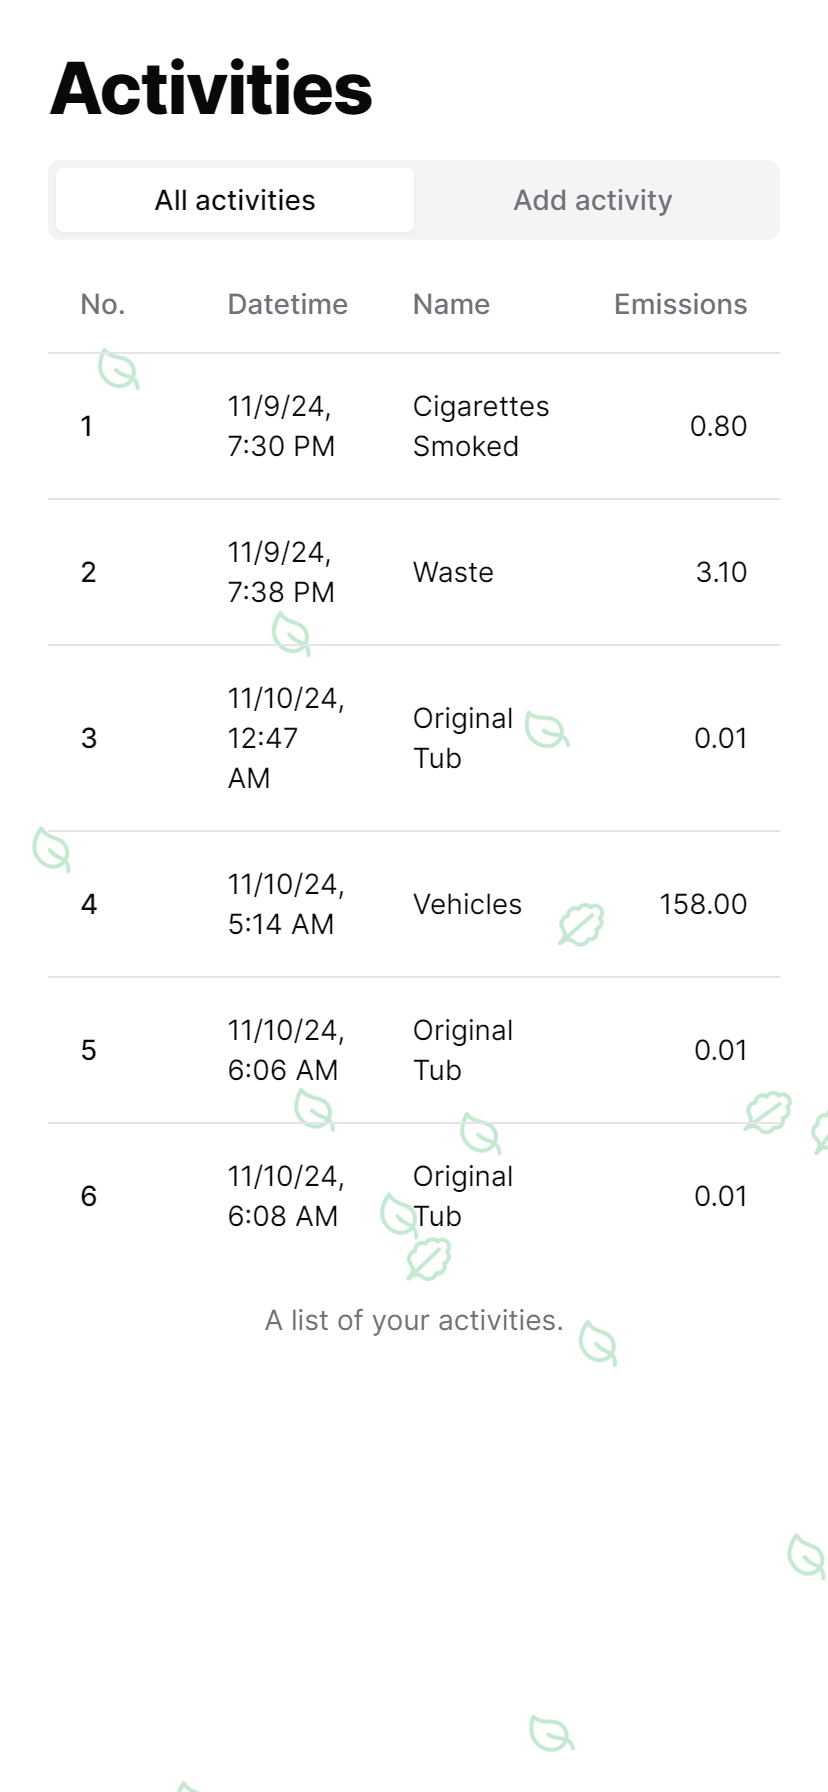This screenshot has height=1792, width=828.
Task: Click row number 6 in the table
Action: [x=89, y=1196]
